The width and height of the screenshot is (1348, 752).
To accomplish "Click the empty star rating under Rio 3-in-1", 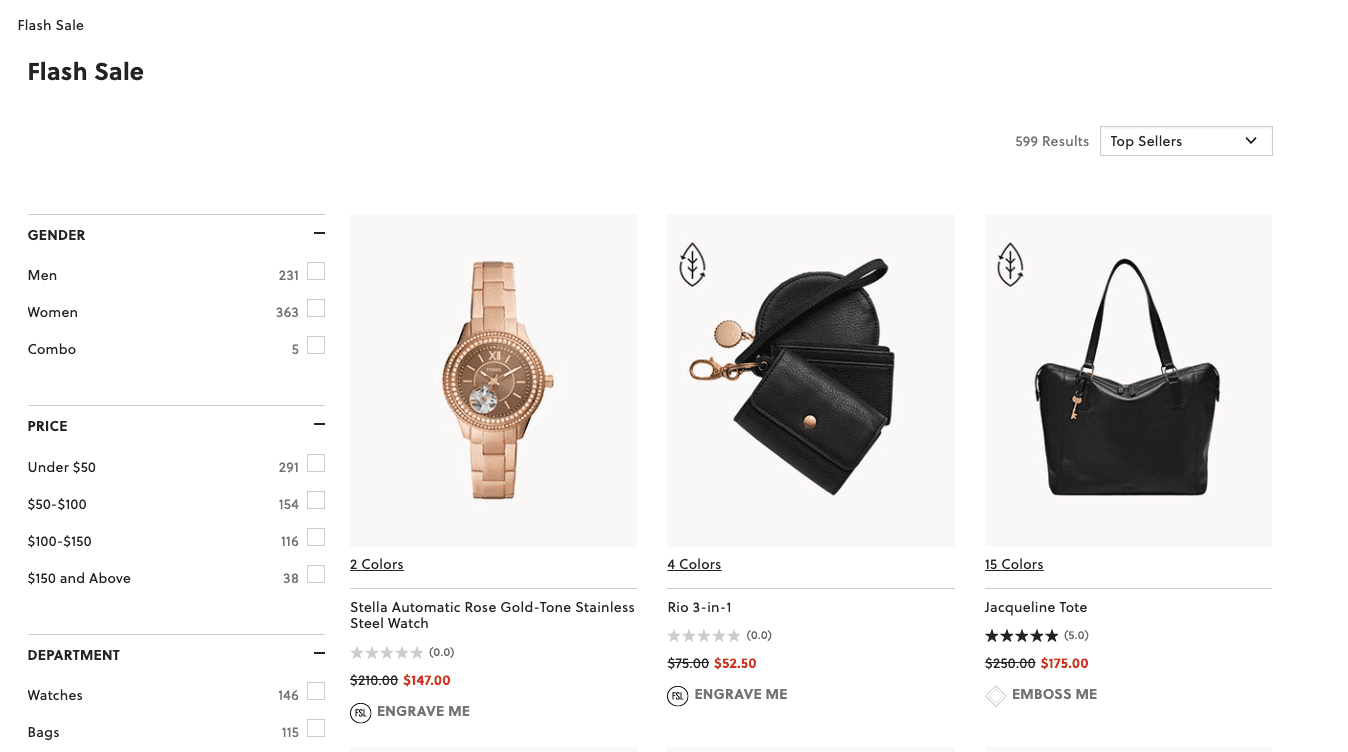I will 705,635.
